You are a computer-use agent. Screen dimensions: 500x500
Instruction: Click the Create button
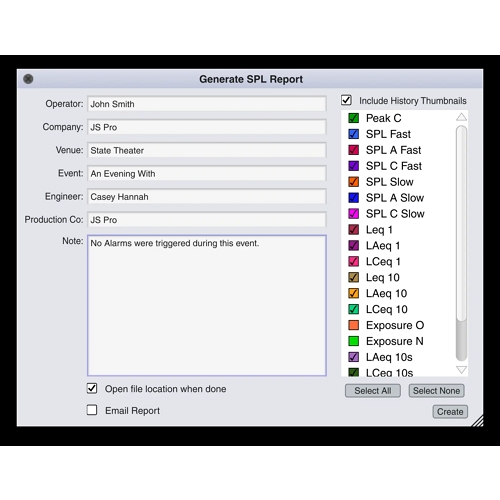pyautogui.click(x=450, y=412)
